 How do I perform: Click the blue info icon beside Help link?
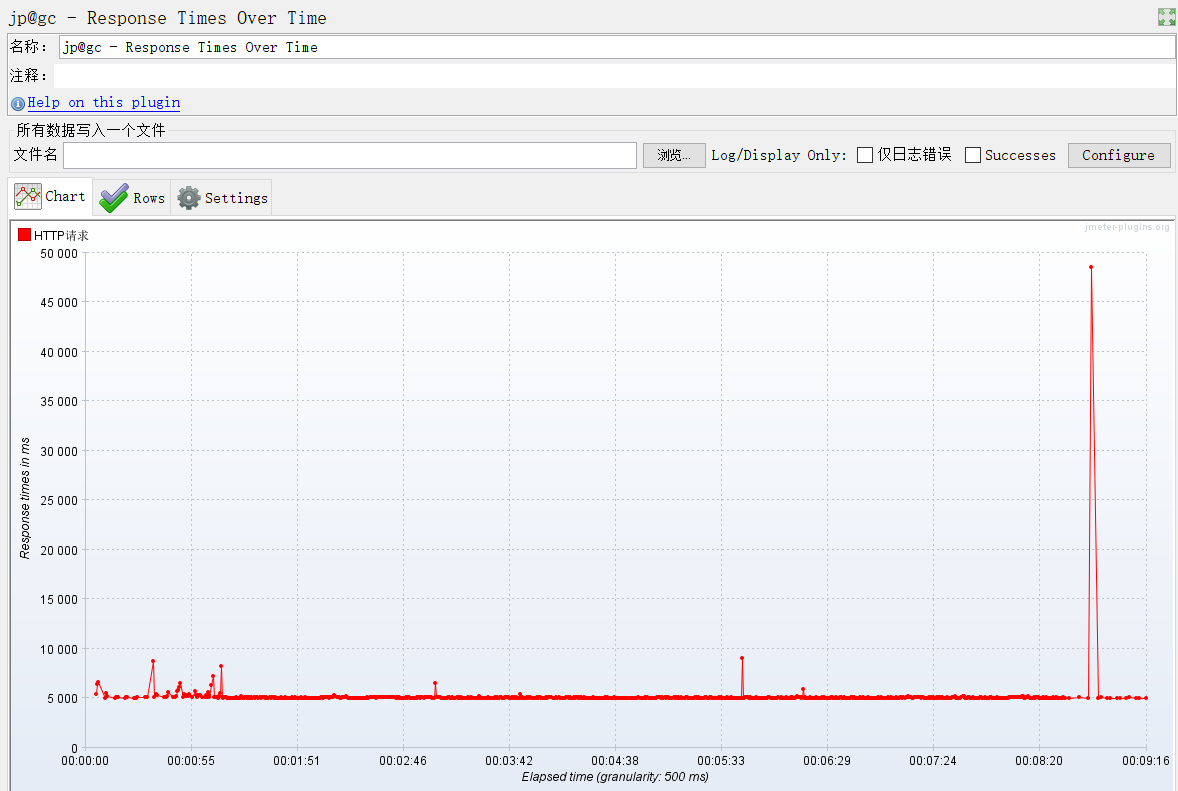coord(18,104)
